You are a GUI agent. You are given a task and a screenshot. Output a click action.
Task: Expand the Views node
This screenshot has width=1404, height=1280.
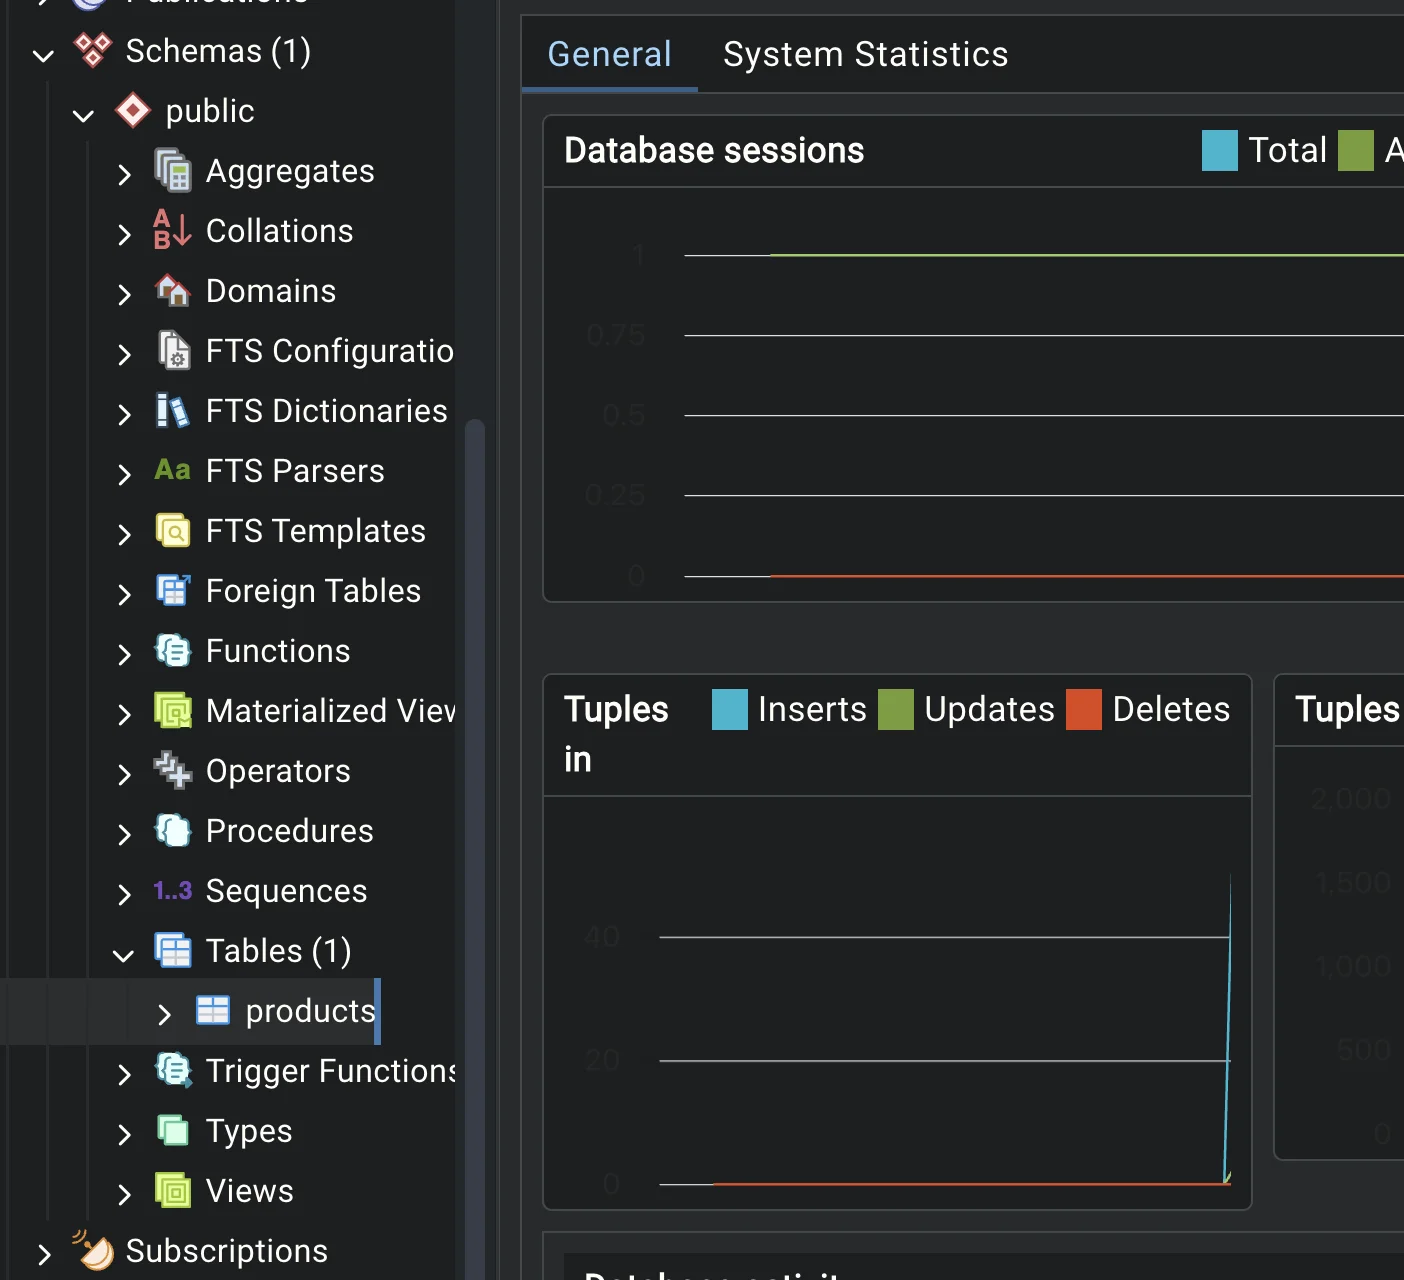(x=124, y=1194)
